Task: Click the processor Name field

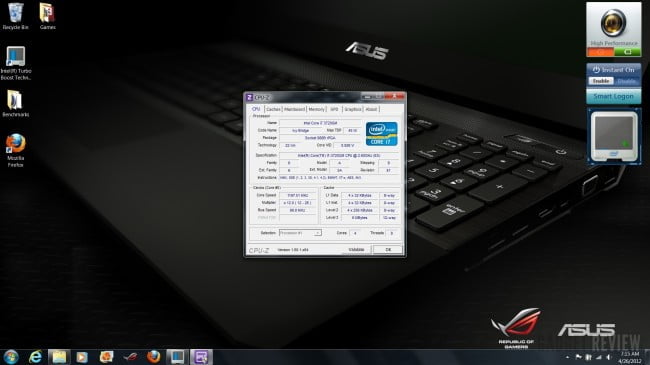Action: pyautogui.click(x=320, y=123)
